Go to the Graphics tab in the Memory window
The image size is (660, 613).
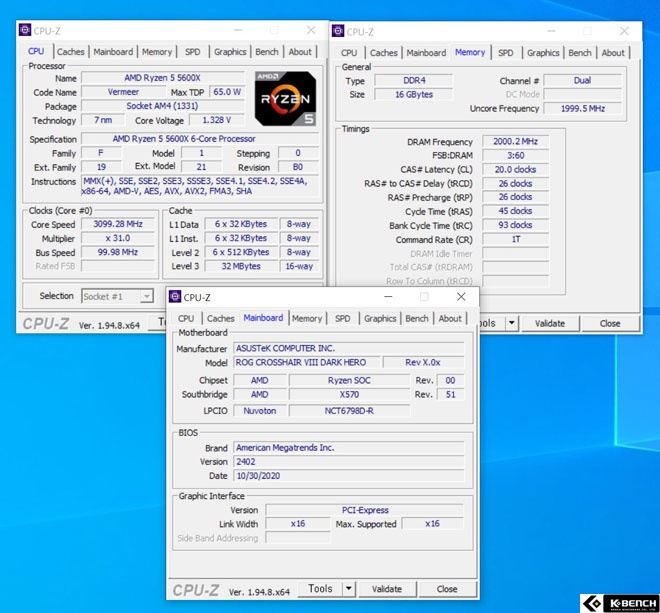(x=543, y=53)
